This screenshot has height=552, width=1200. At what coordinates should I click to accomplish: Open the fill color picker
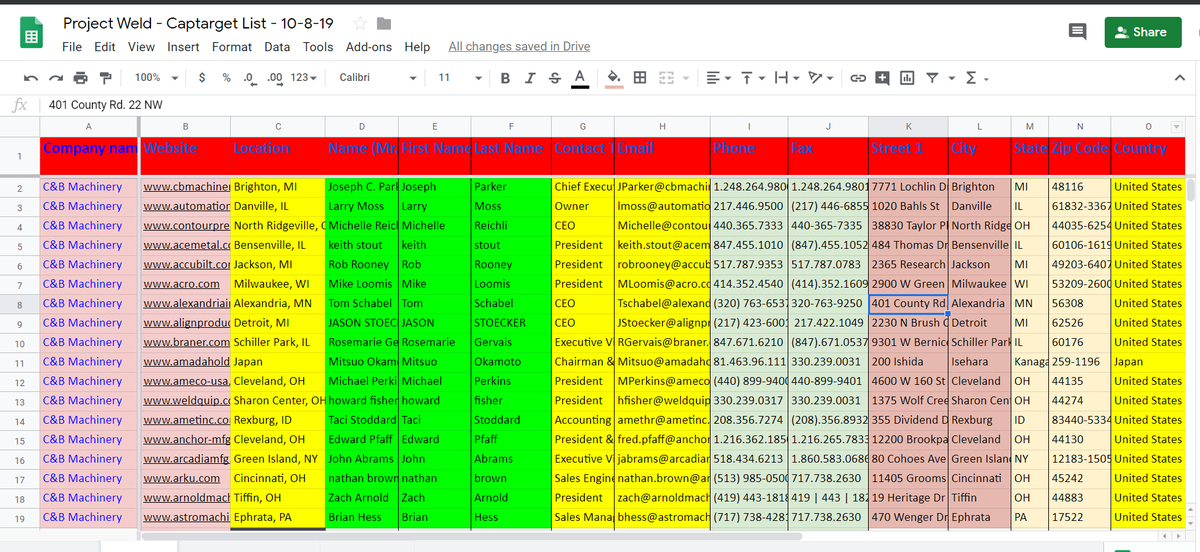click(x=614, y=78)
